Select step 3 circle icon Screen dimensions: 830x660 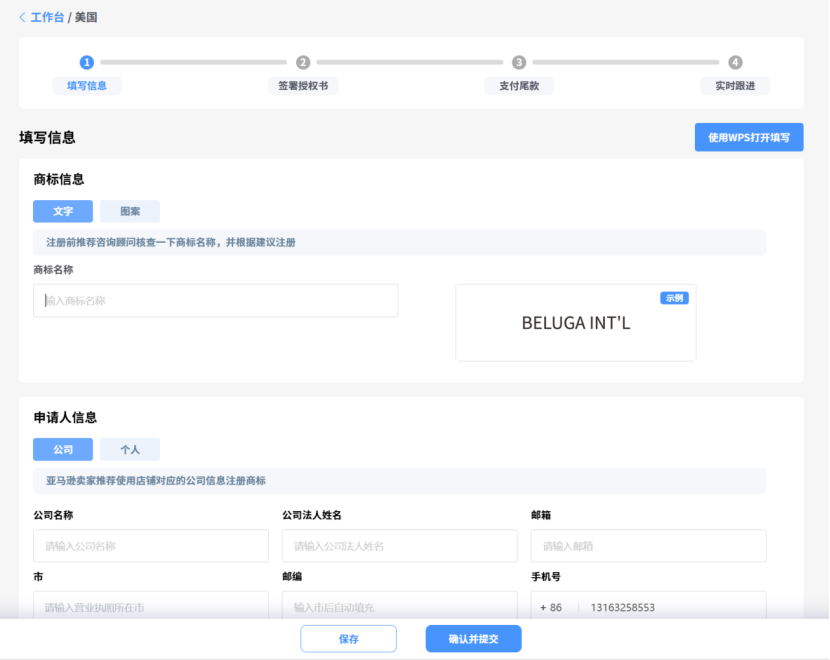pyautogui.click(x=519, y=62)
